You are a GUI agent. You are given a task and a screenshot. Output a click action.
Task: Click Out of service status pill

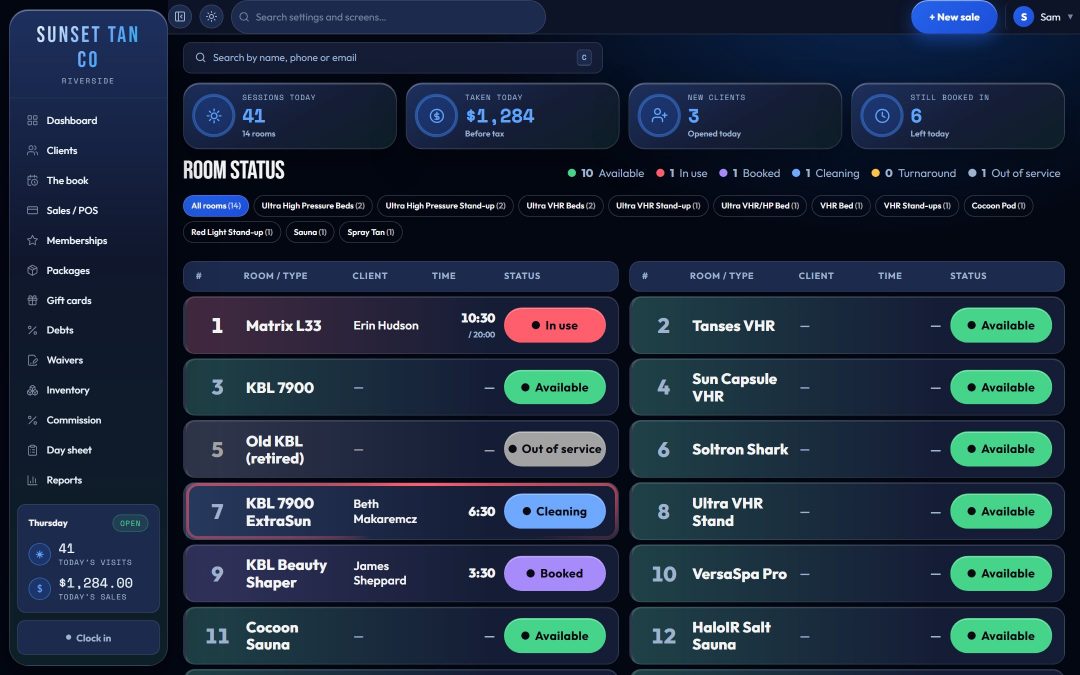(x=554, y=449)
